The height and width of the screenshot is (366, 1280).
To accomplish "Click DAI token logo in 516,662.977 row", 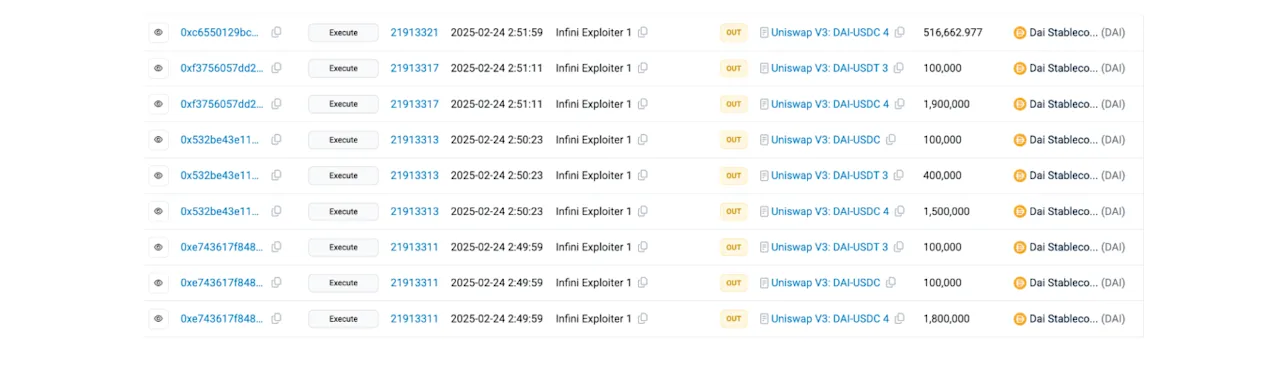I will (x=1020, y=32).
